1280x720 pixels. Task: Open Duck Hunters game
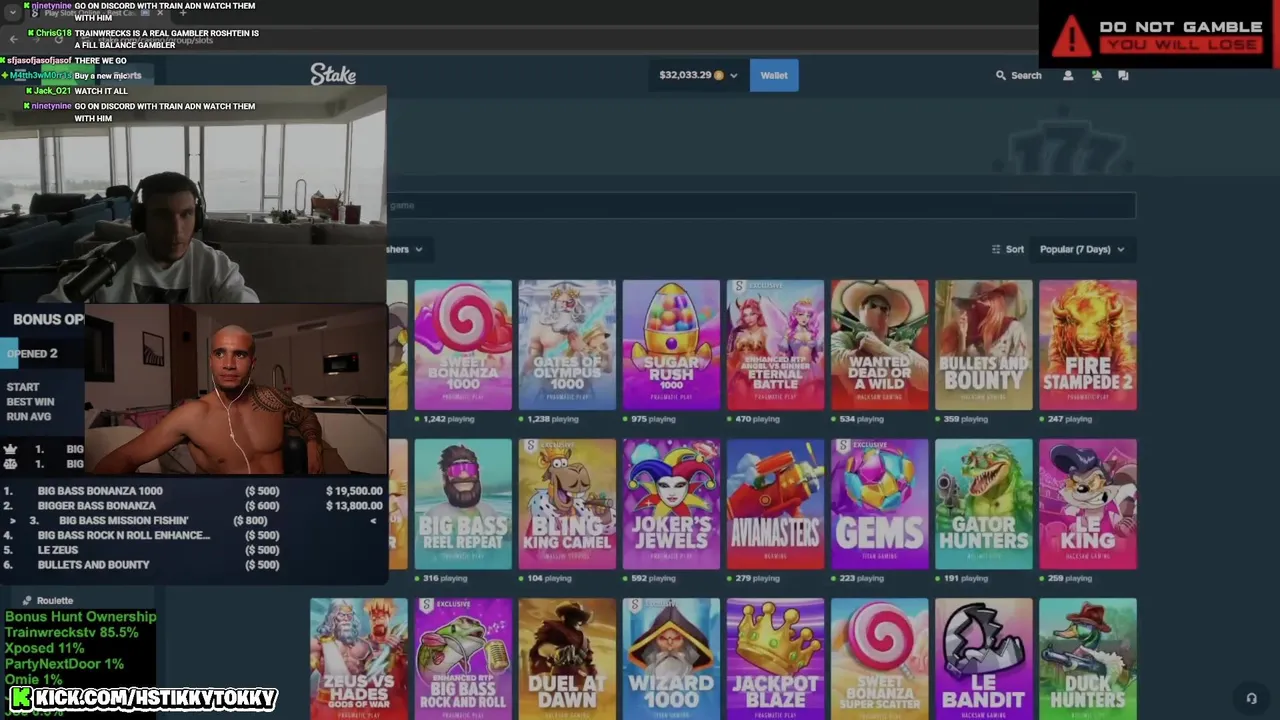coord(1087,658)
